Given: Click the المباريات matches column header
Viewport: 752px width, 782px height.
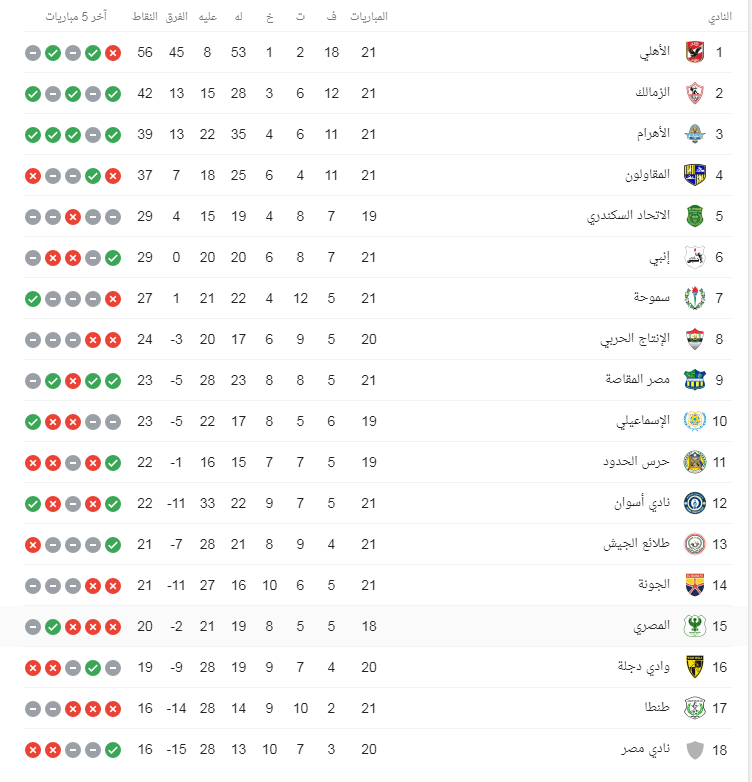Looking at the screenshot, I should (369, 16).
